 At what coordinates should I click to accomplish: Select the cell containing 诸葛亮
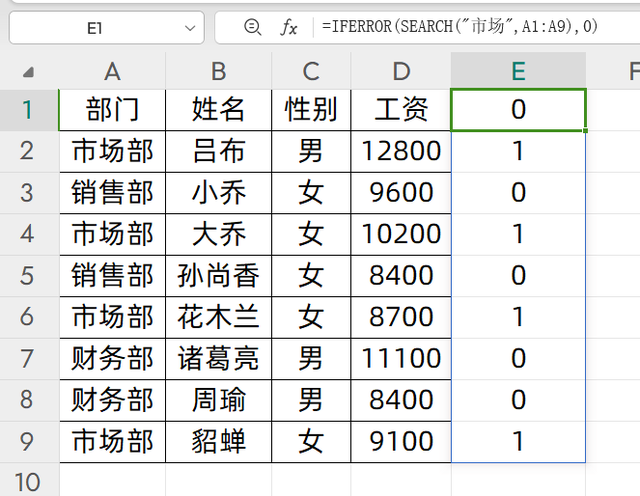pyautogui.click(x=218, y=357)
